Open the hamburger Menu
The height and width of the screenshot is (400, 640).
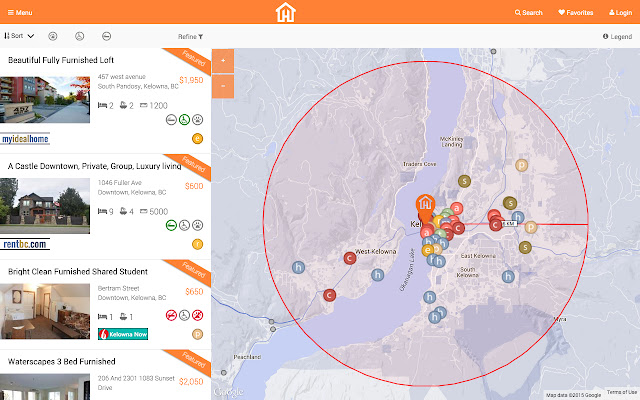click(18, 13)
